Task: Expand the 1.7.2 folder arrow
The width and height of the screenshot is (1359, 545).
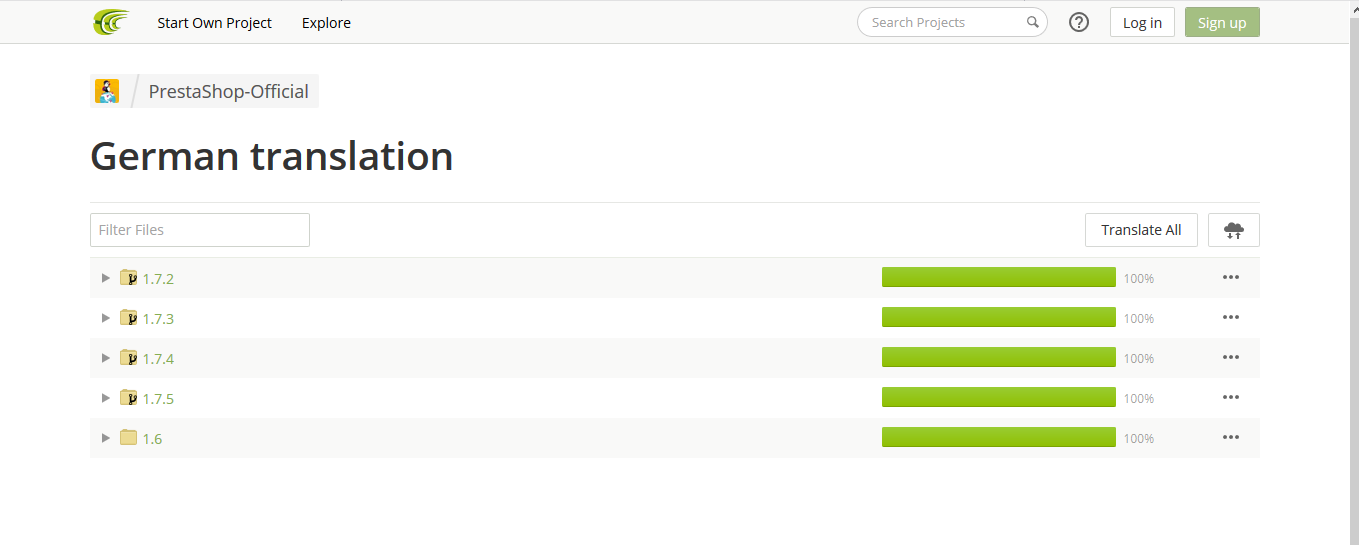Action: click(106, 277)
